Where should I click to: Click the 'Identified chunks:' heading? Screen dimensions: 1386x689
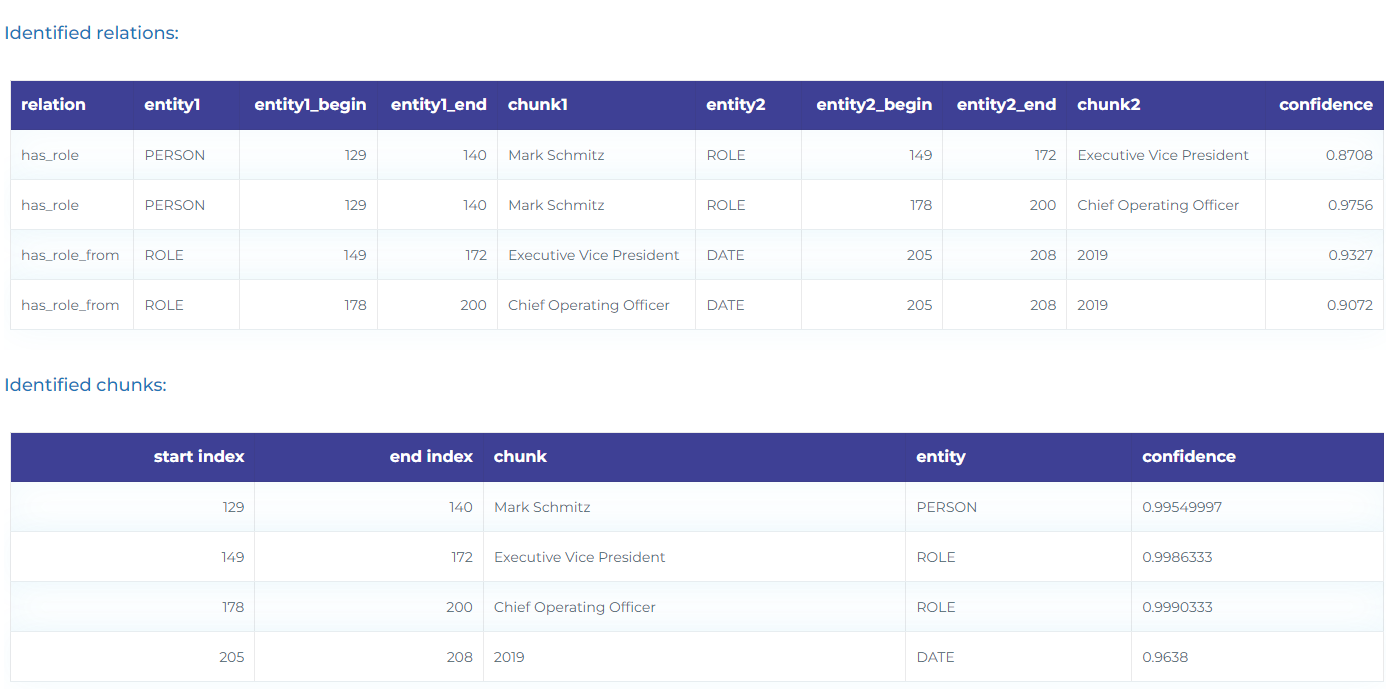(x=85, y=385)
